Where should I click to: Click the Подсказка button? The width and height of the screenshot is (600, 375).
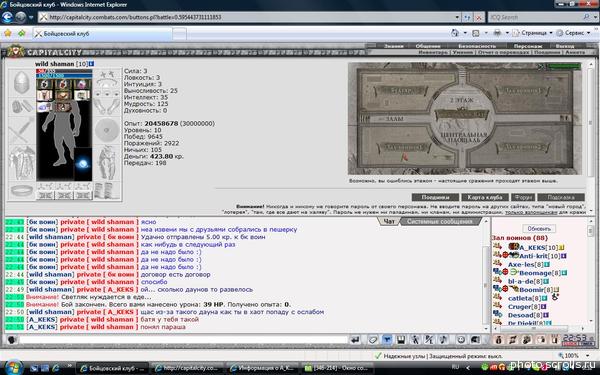(x=561, y=197)
